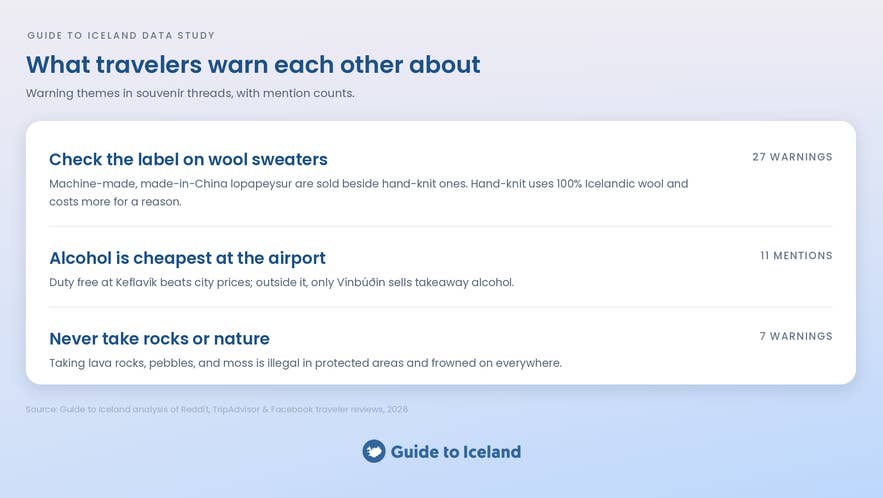Select the 'Check the label on wool sweaters' heading
Viewport: 883px width, 498px height.
pyautogui.click(x=188, y=159)
